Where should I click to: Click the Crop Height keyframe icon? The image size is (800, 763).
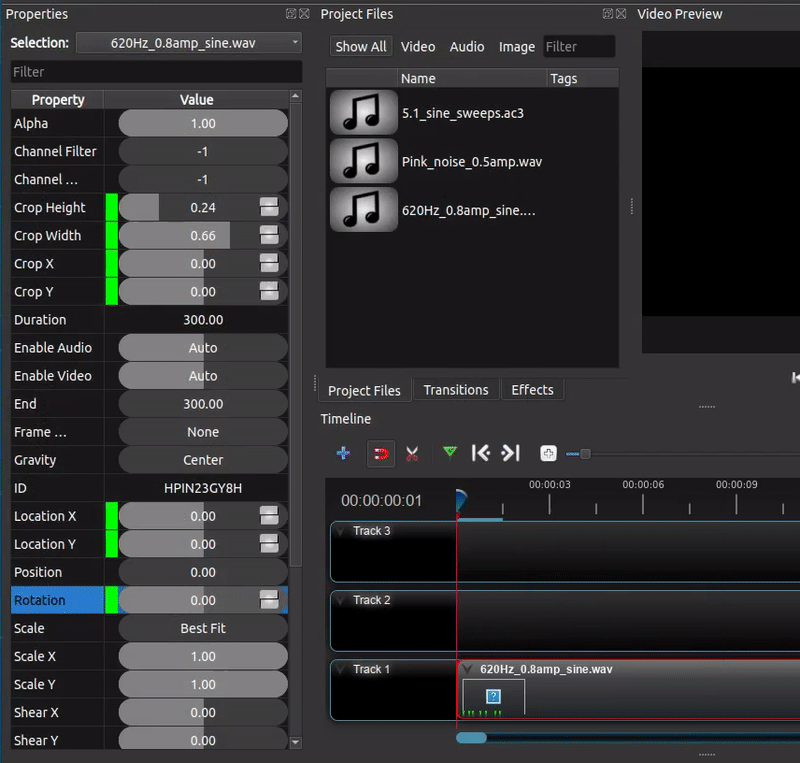coord(269,207)
